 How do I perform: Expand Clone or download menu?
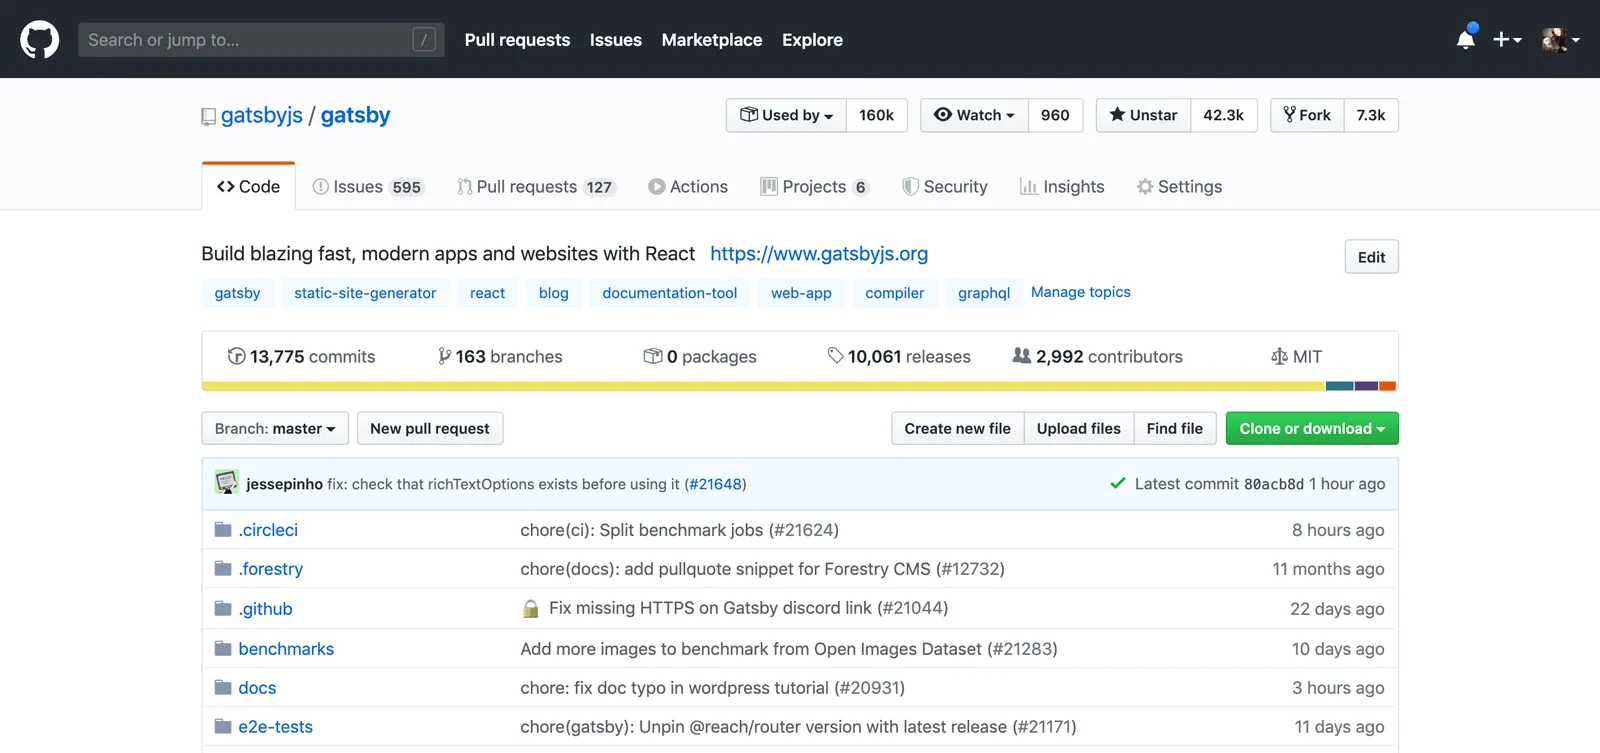(x=1312, y=428)
